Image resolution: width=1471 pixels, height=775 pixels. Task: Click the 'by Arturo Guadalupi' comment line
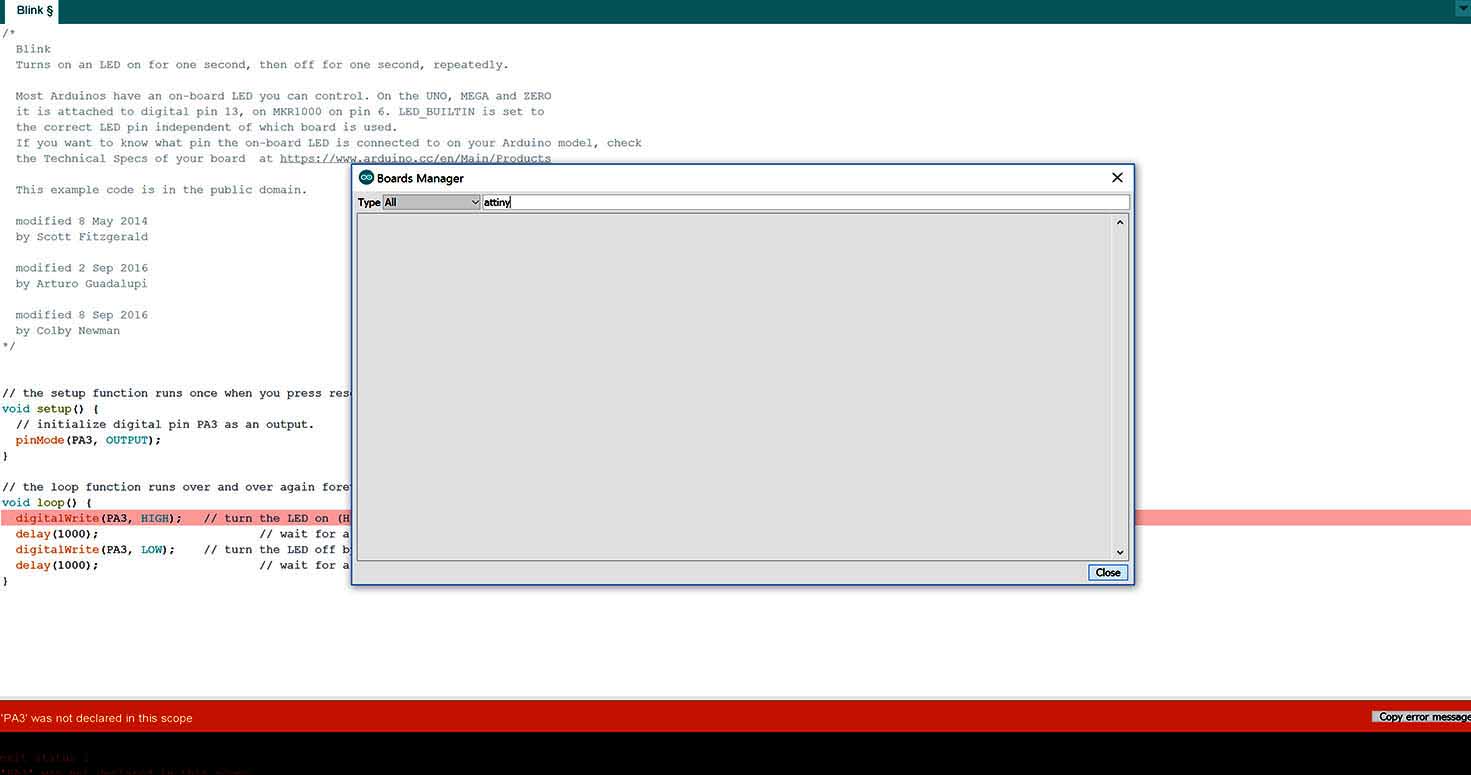coord(81,284)
